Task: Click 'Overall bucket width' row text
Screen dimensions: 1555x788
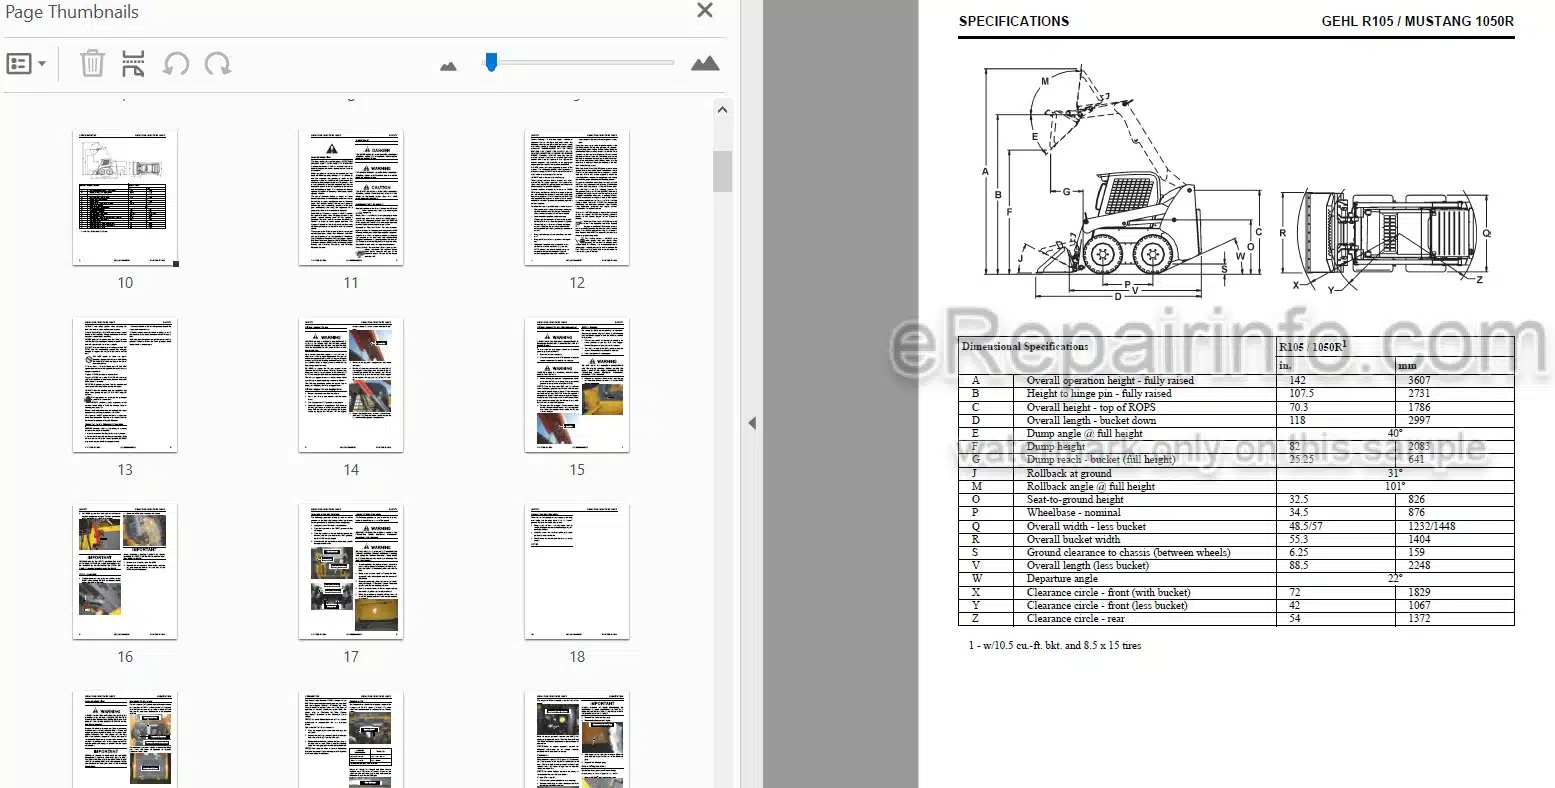Action: [1073, 539]
